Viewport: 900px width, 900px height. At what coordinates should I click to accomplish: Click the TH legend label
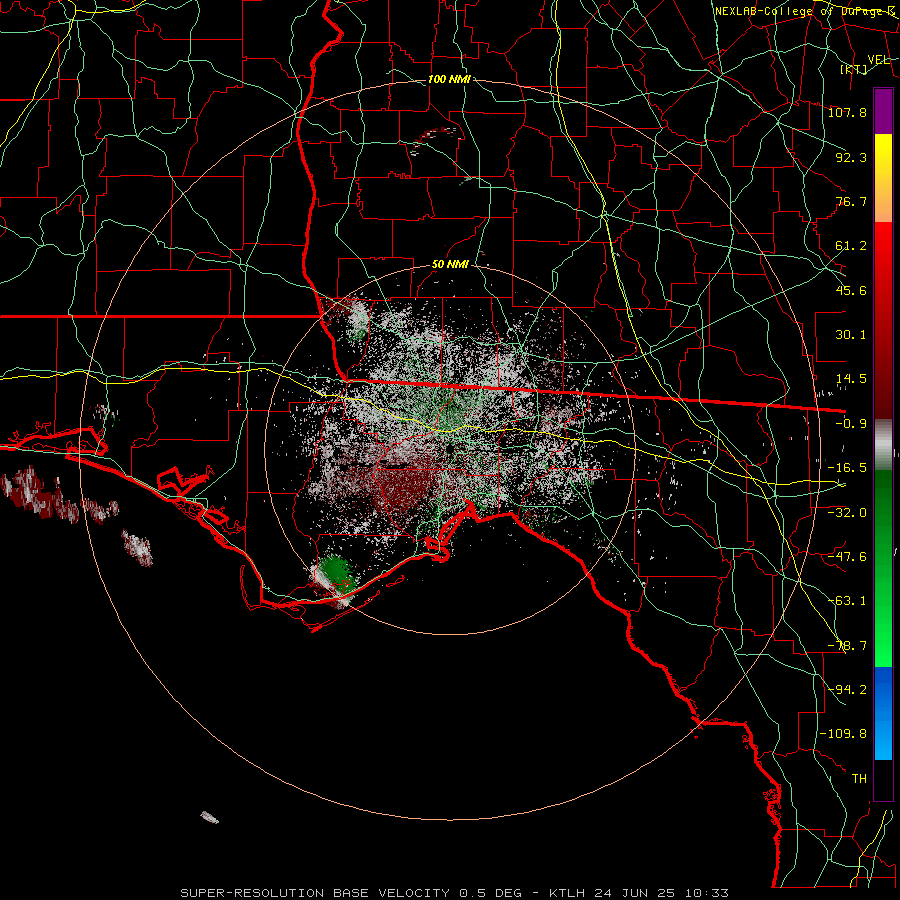(x=859, y=779)
